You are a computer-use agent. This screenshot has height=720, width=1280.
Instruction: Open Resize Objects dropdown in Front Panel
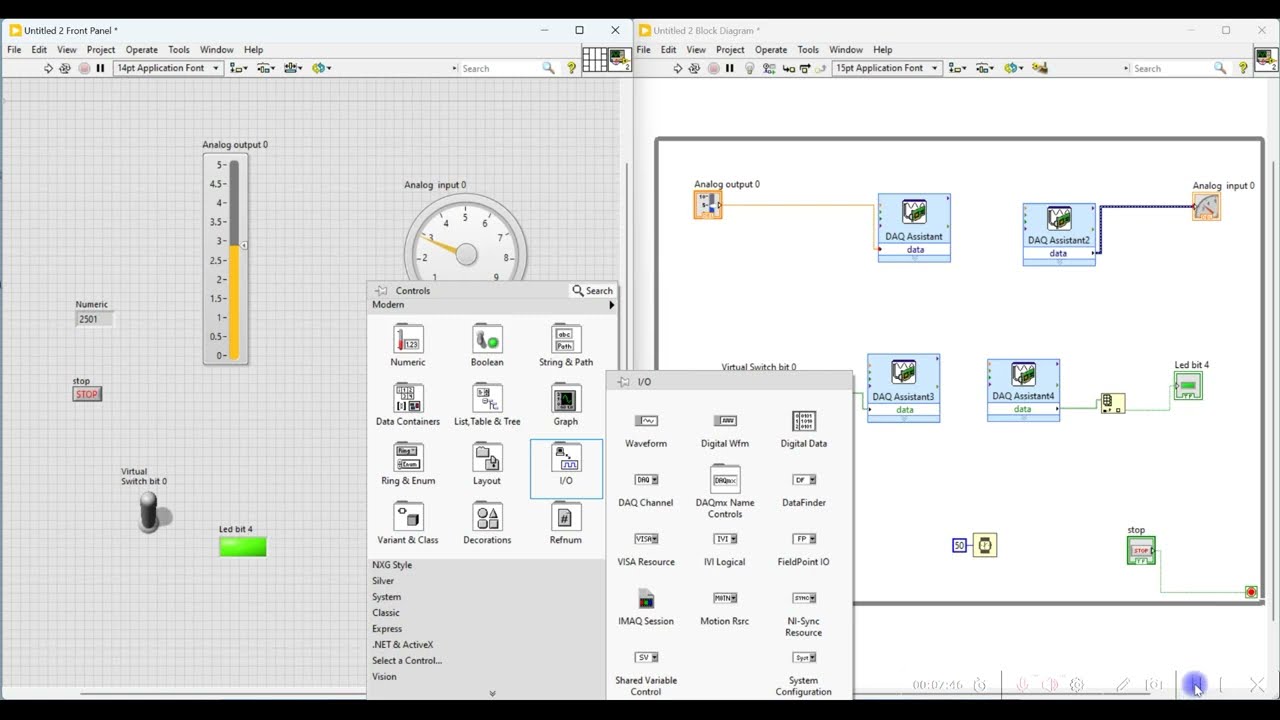coord(293,68)
